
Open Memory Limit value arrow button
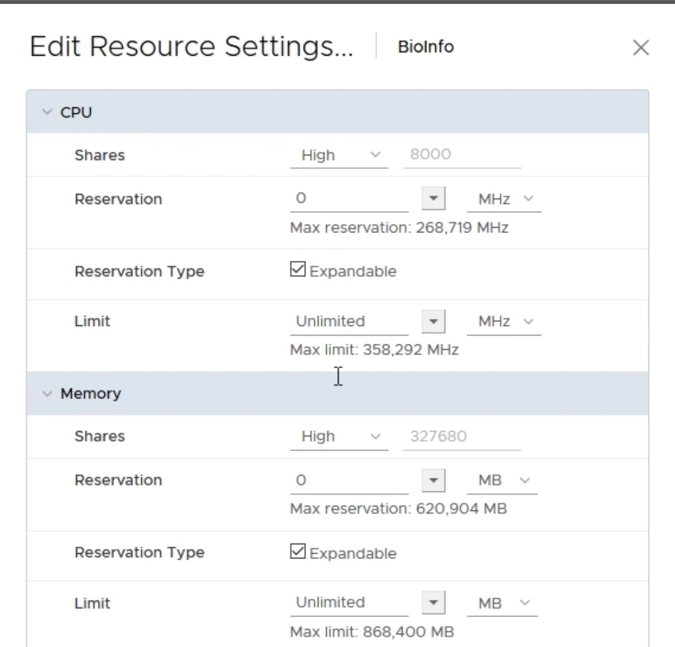(x=433, y=603)
